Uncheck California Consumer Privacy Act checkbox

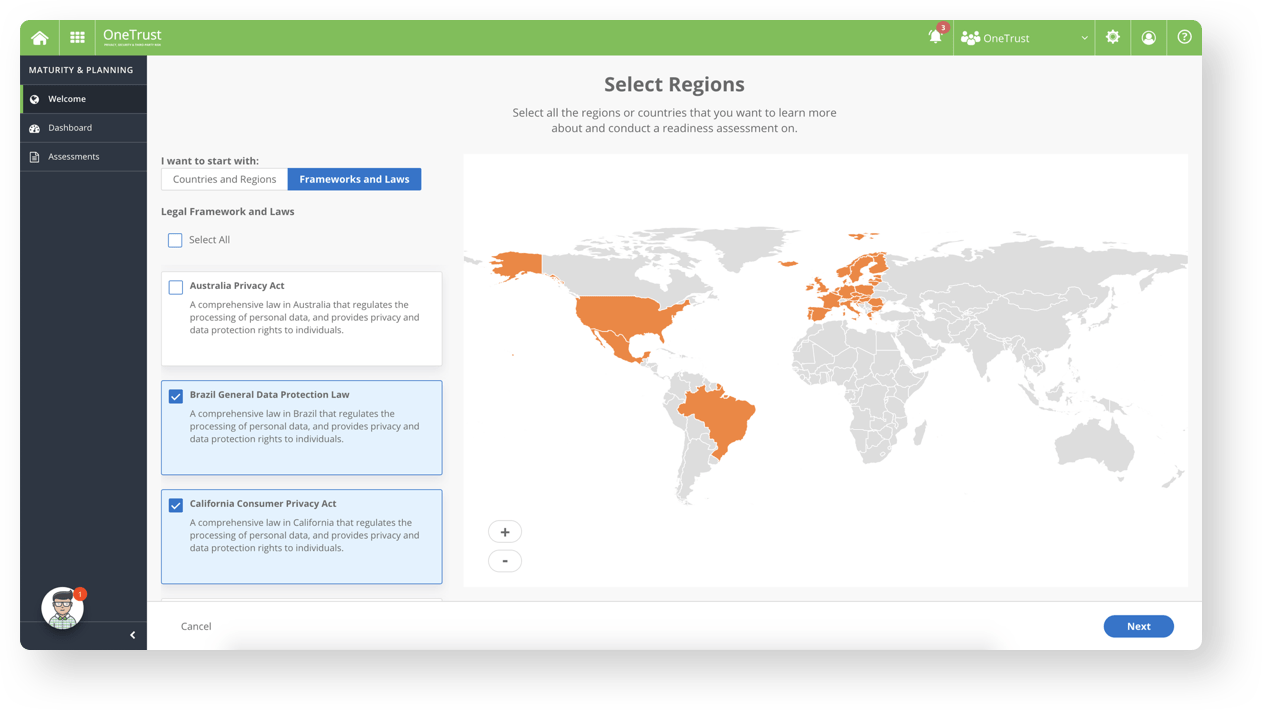click(176, 505)
